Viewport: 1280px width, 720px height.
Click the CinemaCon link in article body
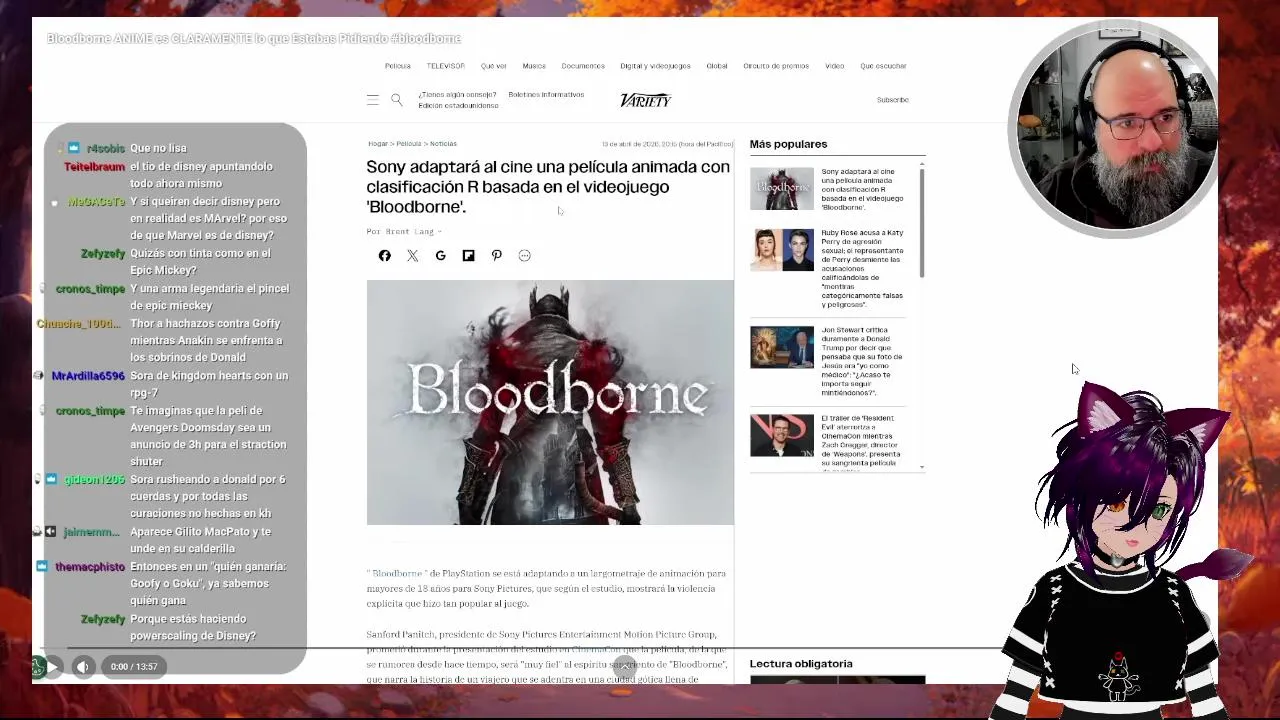coord(597,649)
